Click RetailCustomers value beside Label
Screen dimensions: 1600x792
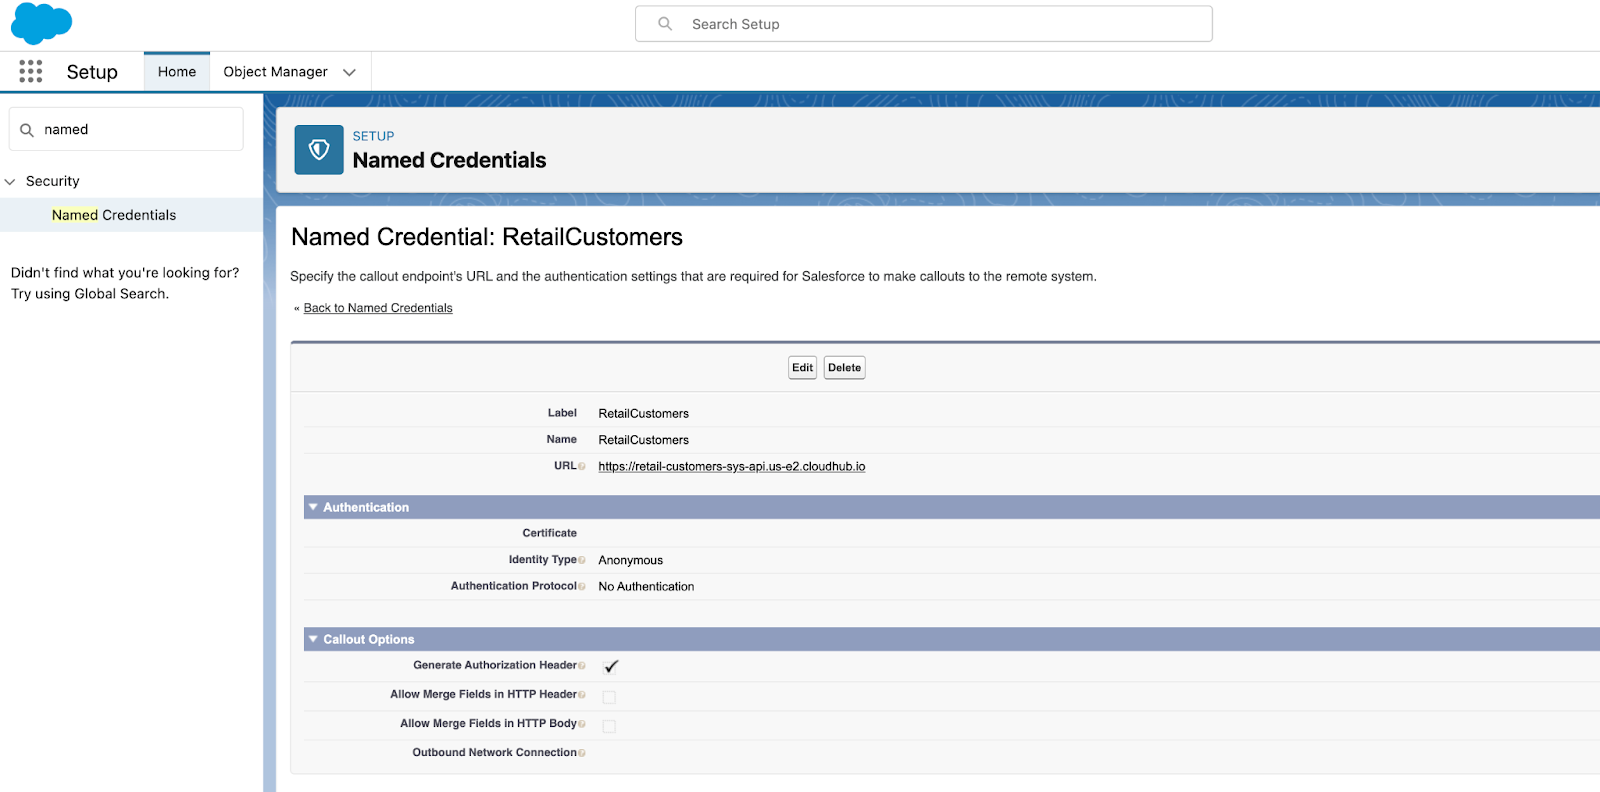click(643, 414)
